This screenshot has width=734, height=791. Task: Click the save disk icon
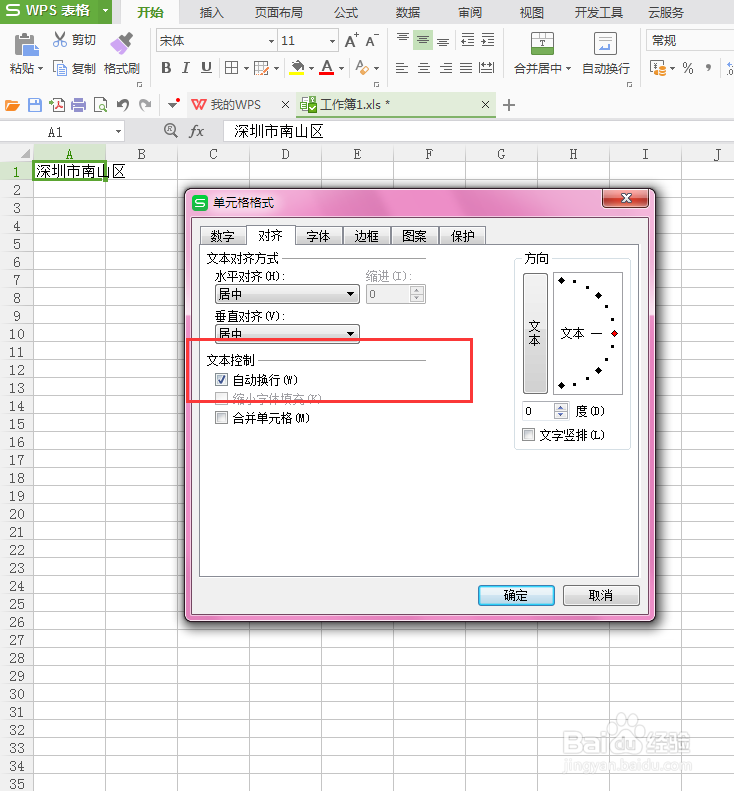35,105
